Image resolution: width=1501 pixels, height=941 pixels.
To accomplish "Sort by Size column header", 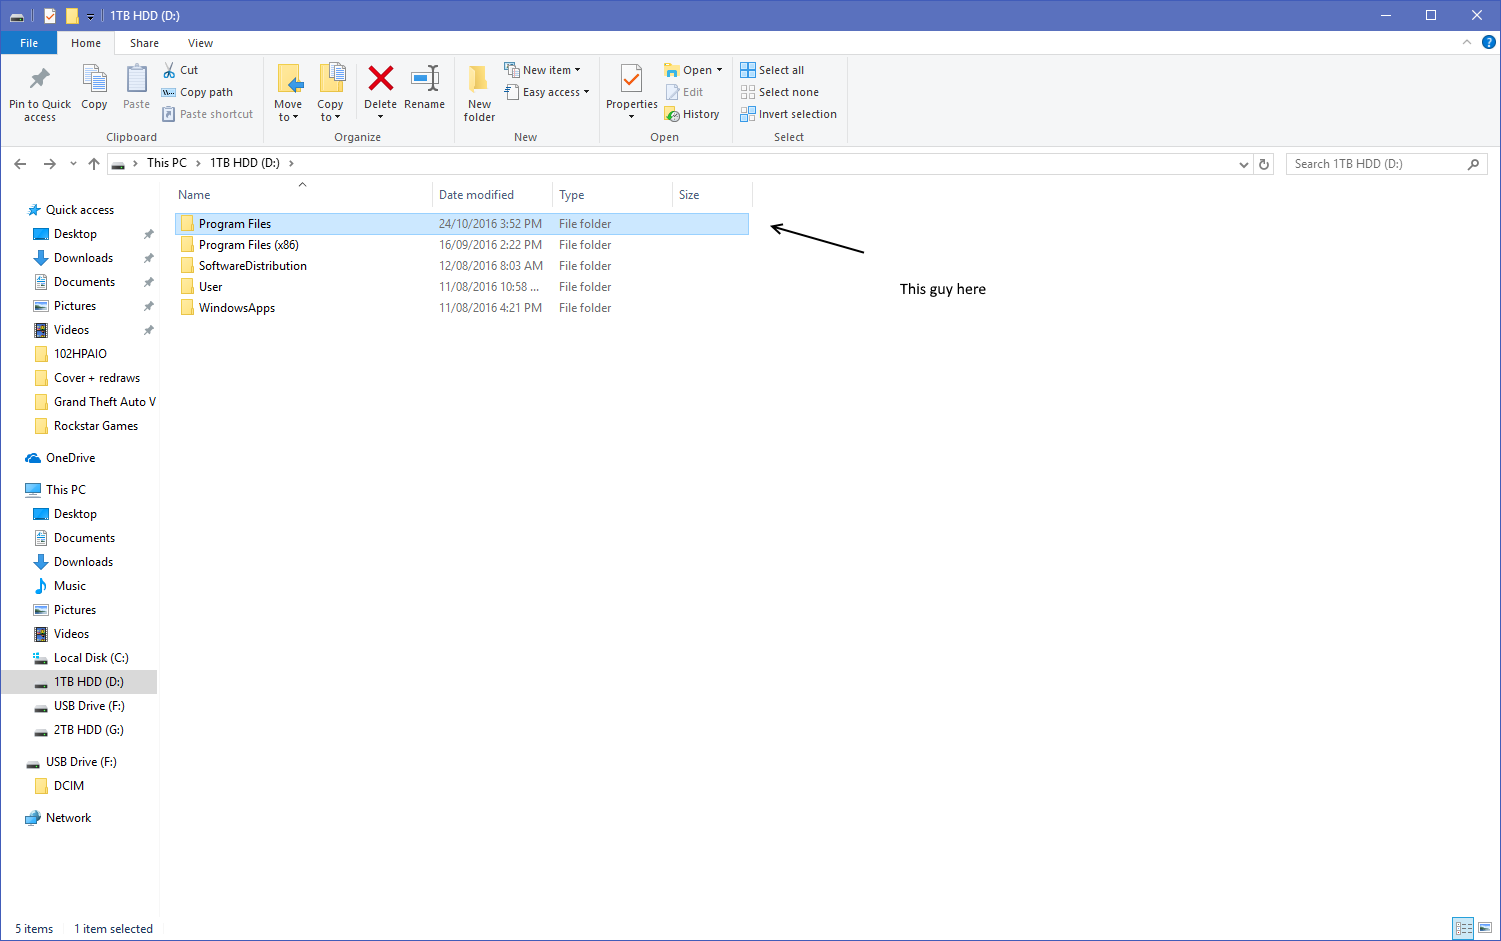I will 712,195.
